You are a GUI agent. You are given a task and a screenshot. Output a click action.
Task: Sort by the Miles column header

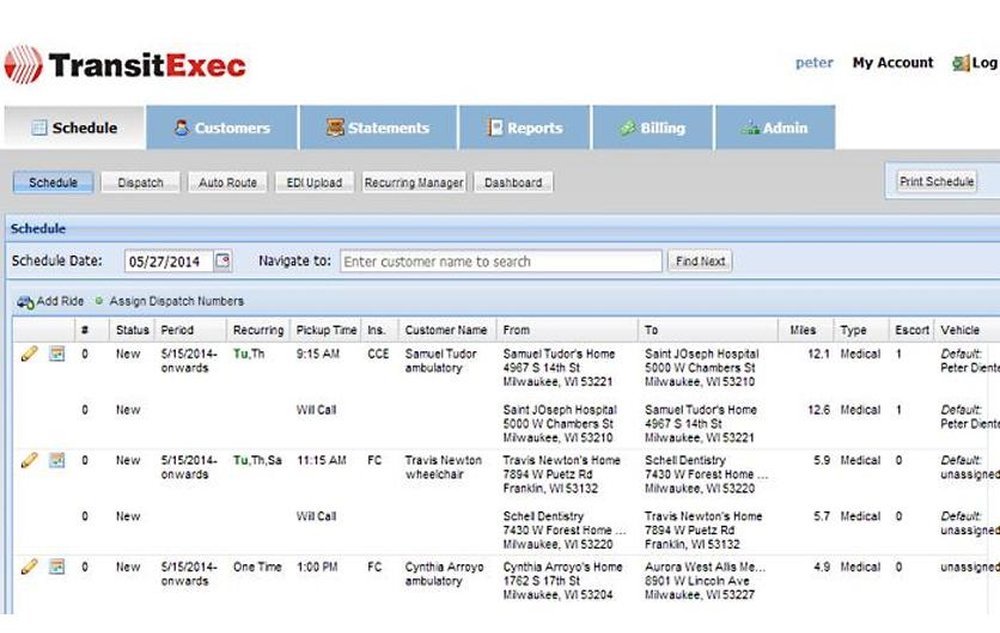click(805, 330)
